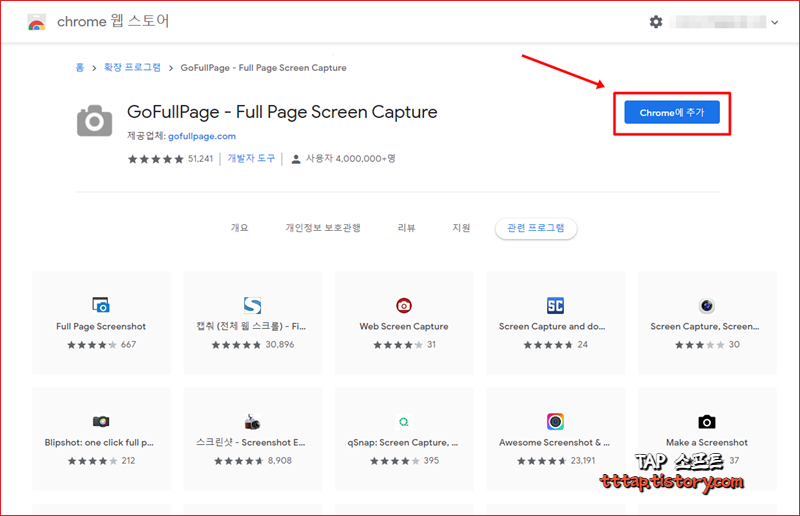The width and height of the screenshot is (800, 516).
Task: Click the 8,908 rating count
Action: pyautogui.click(x=280, y=460)
